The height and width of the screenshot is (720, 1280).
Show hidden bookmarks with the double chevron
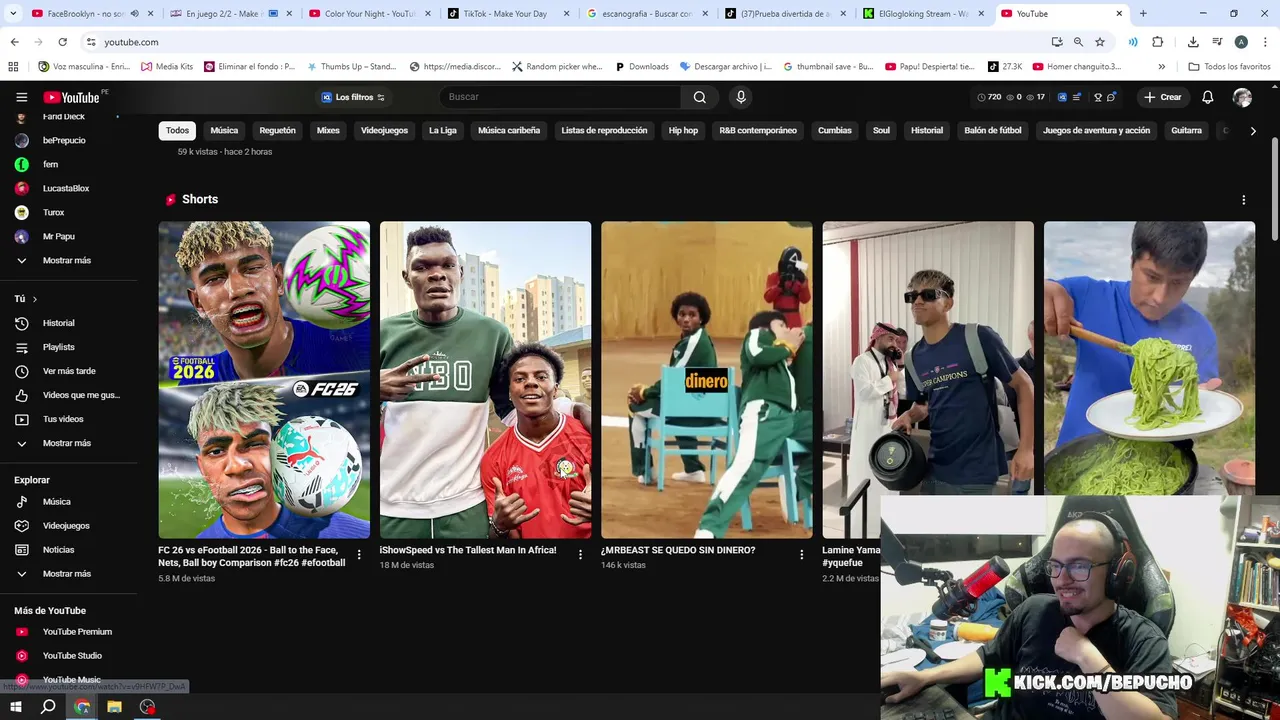pyautogui.click(x=1161, y=67)
